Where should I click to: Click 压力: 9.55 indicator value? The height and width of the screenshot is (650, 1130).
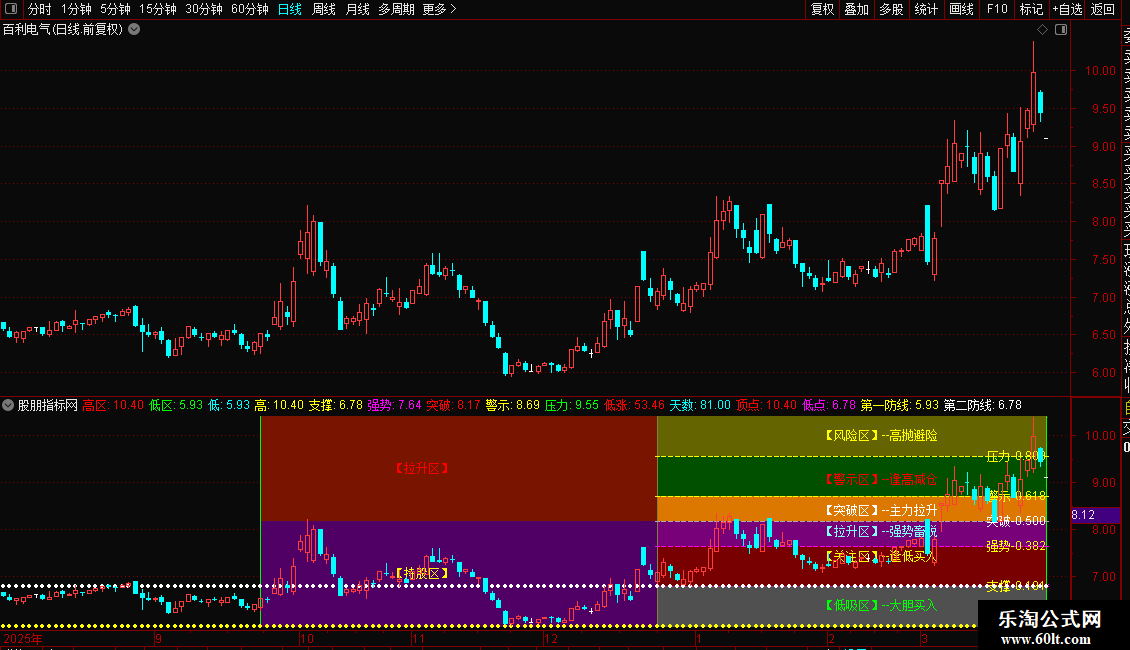pyautogui.click(x=571, y=405)
